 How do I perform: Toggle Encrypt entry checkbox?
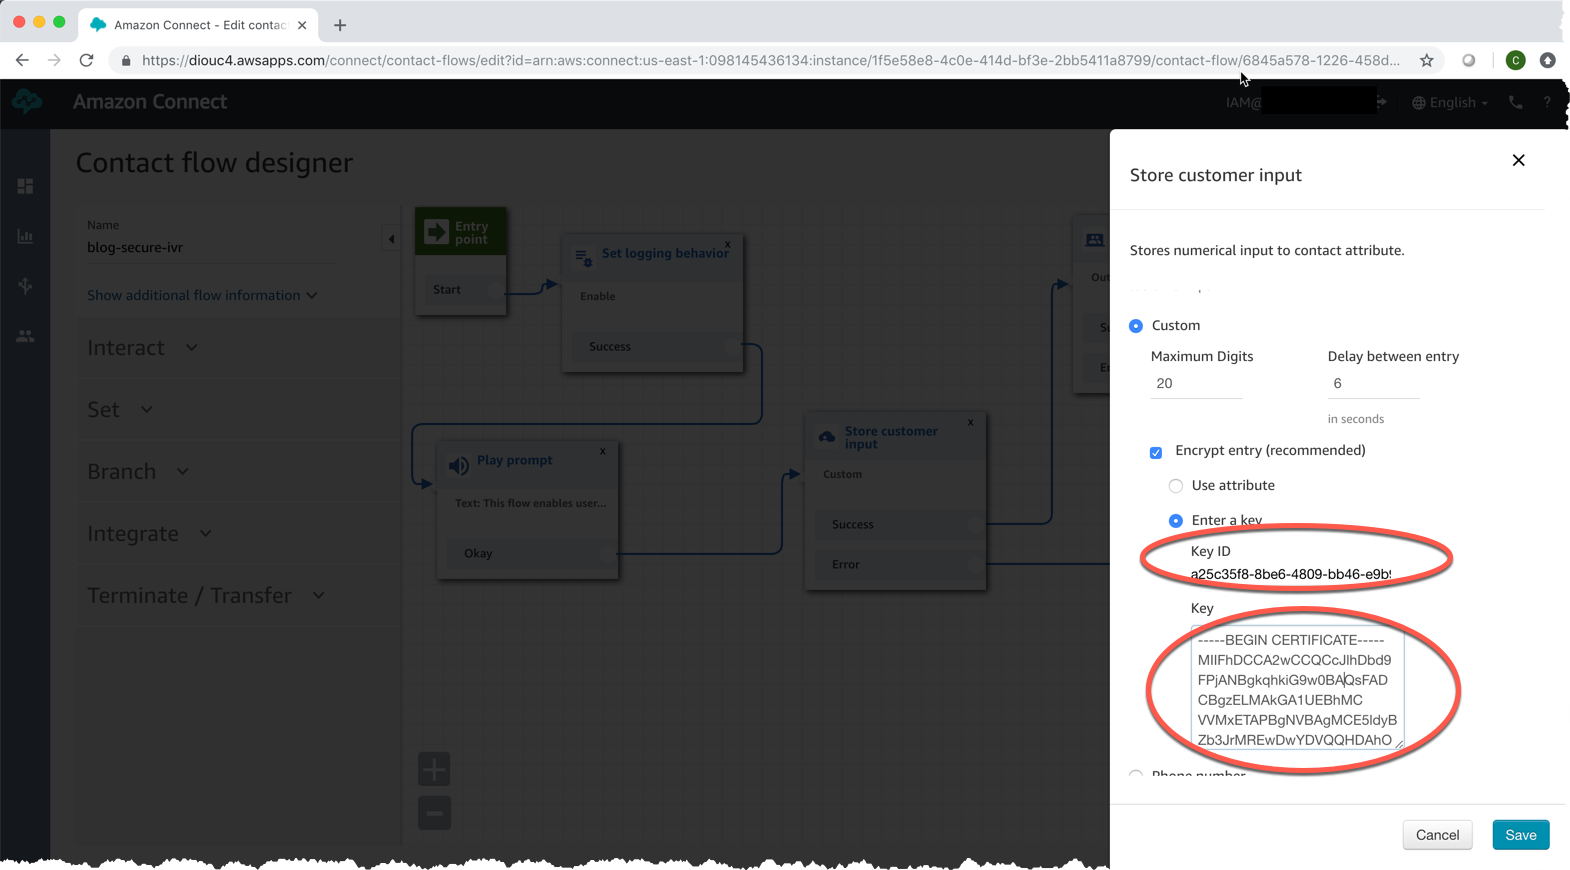tap(1156, 452)
